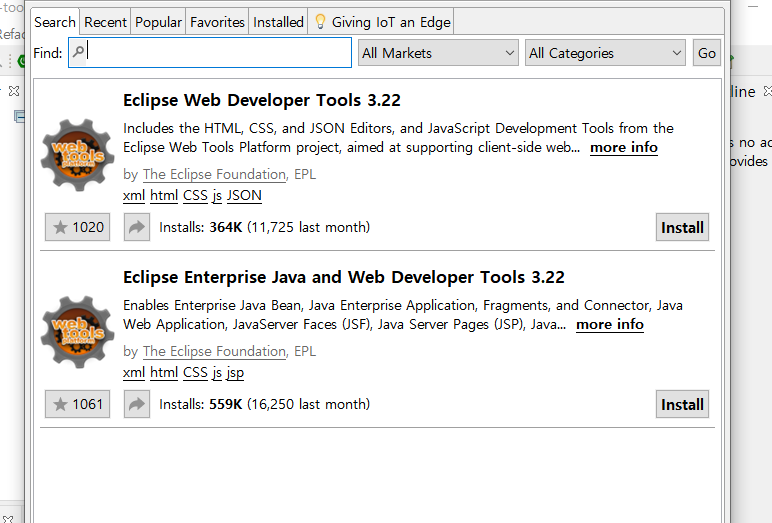Select the CSS tag under Web Developer Tools
Viewport: 772px width, 523px height.
click(195, 196)
